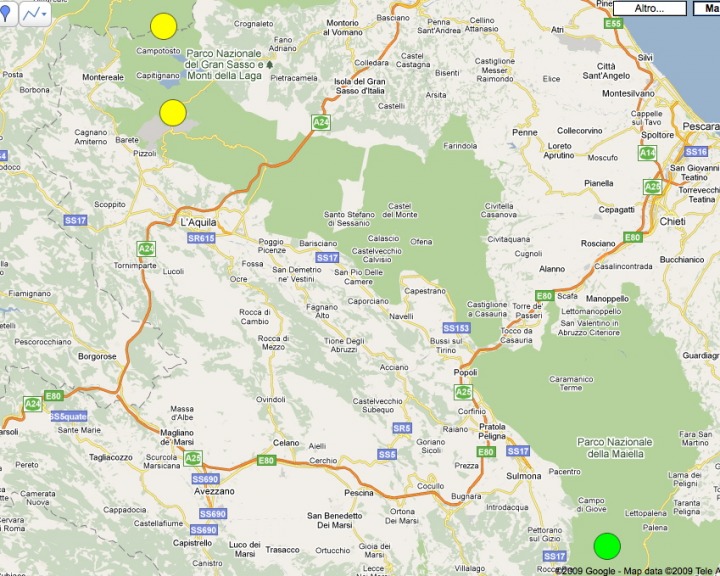Click the SS17 shield near Scoppito

pyautogui.click(x=75, y=220)
